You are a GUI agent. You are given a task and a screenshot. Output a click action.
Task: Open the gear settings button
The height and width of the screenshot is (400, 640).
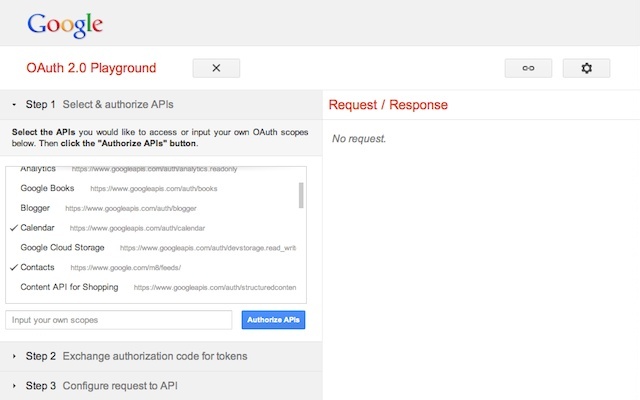pyautogui.click(x=587, y=68)
